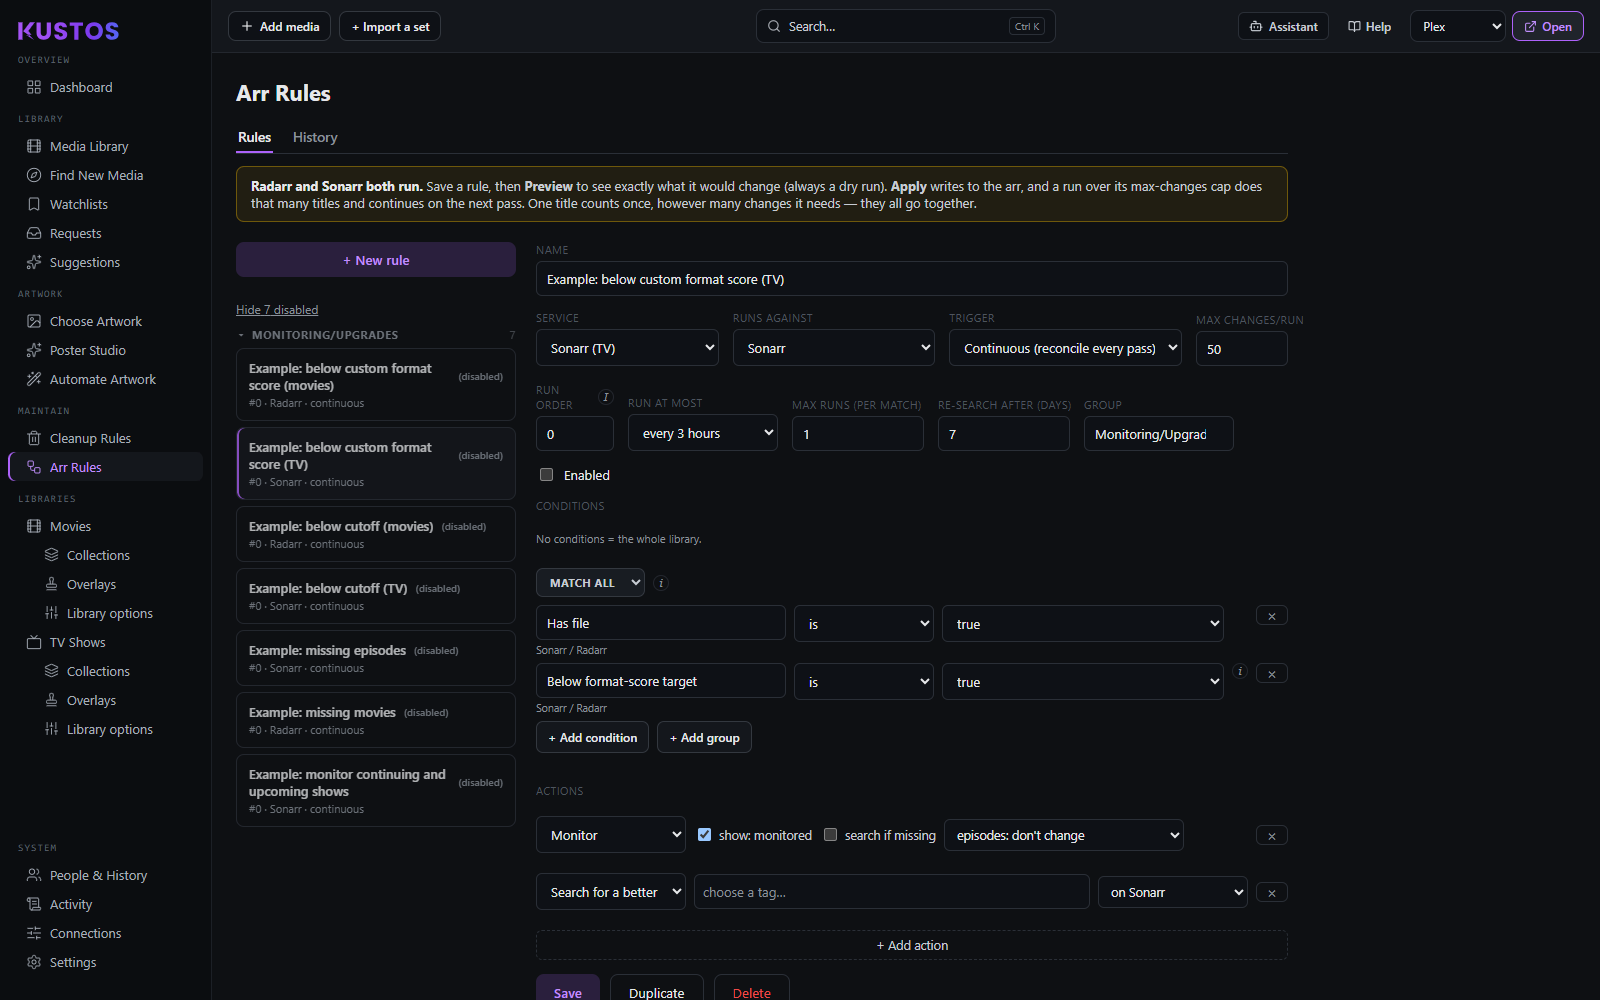Image resolution: width=1600 pixels, height=1000 pixels.
Task: Open the episodes: don't change dropdown
Action: [x=1064, y=835]
